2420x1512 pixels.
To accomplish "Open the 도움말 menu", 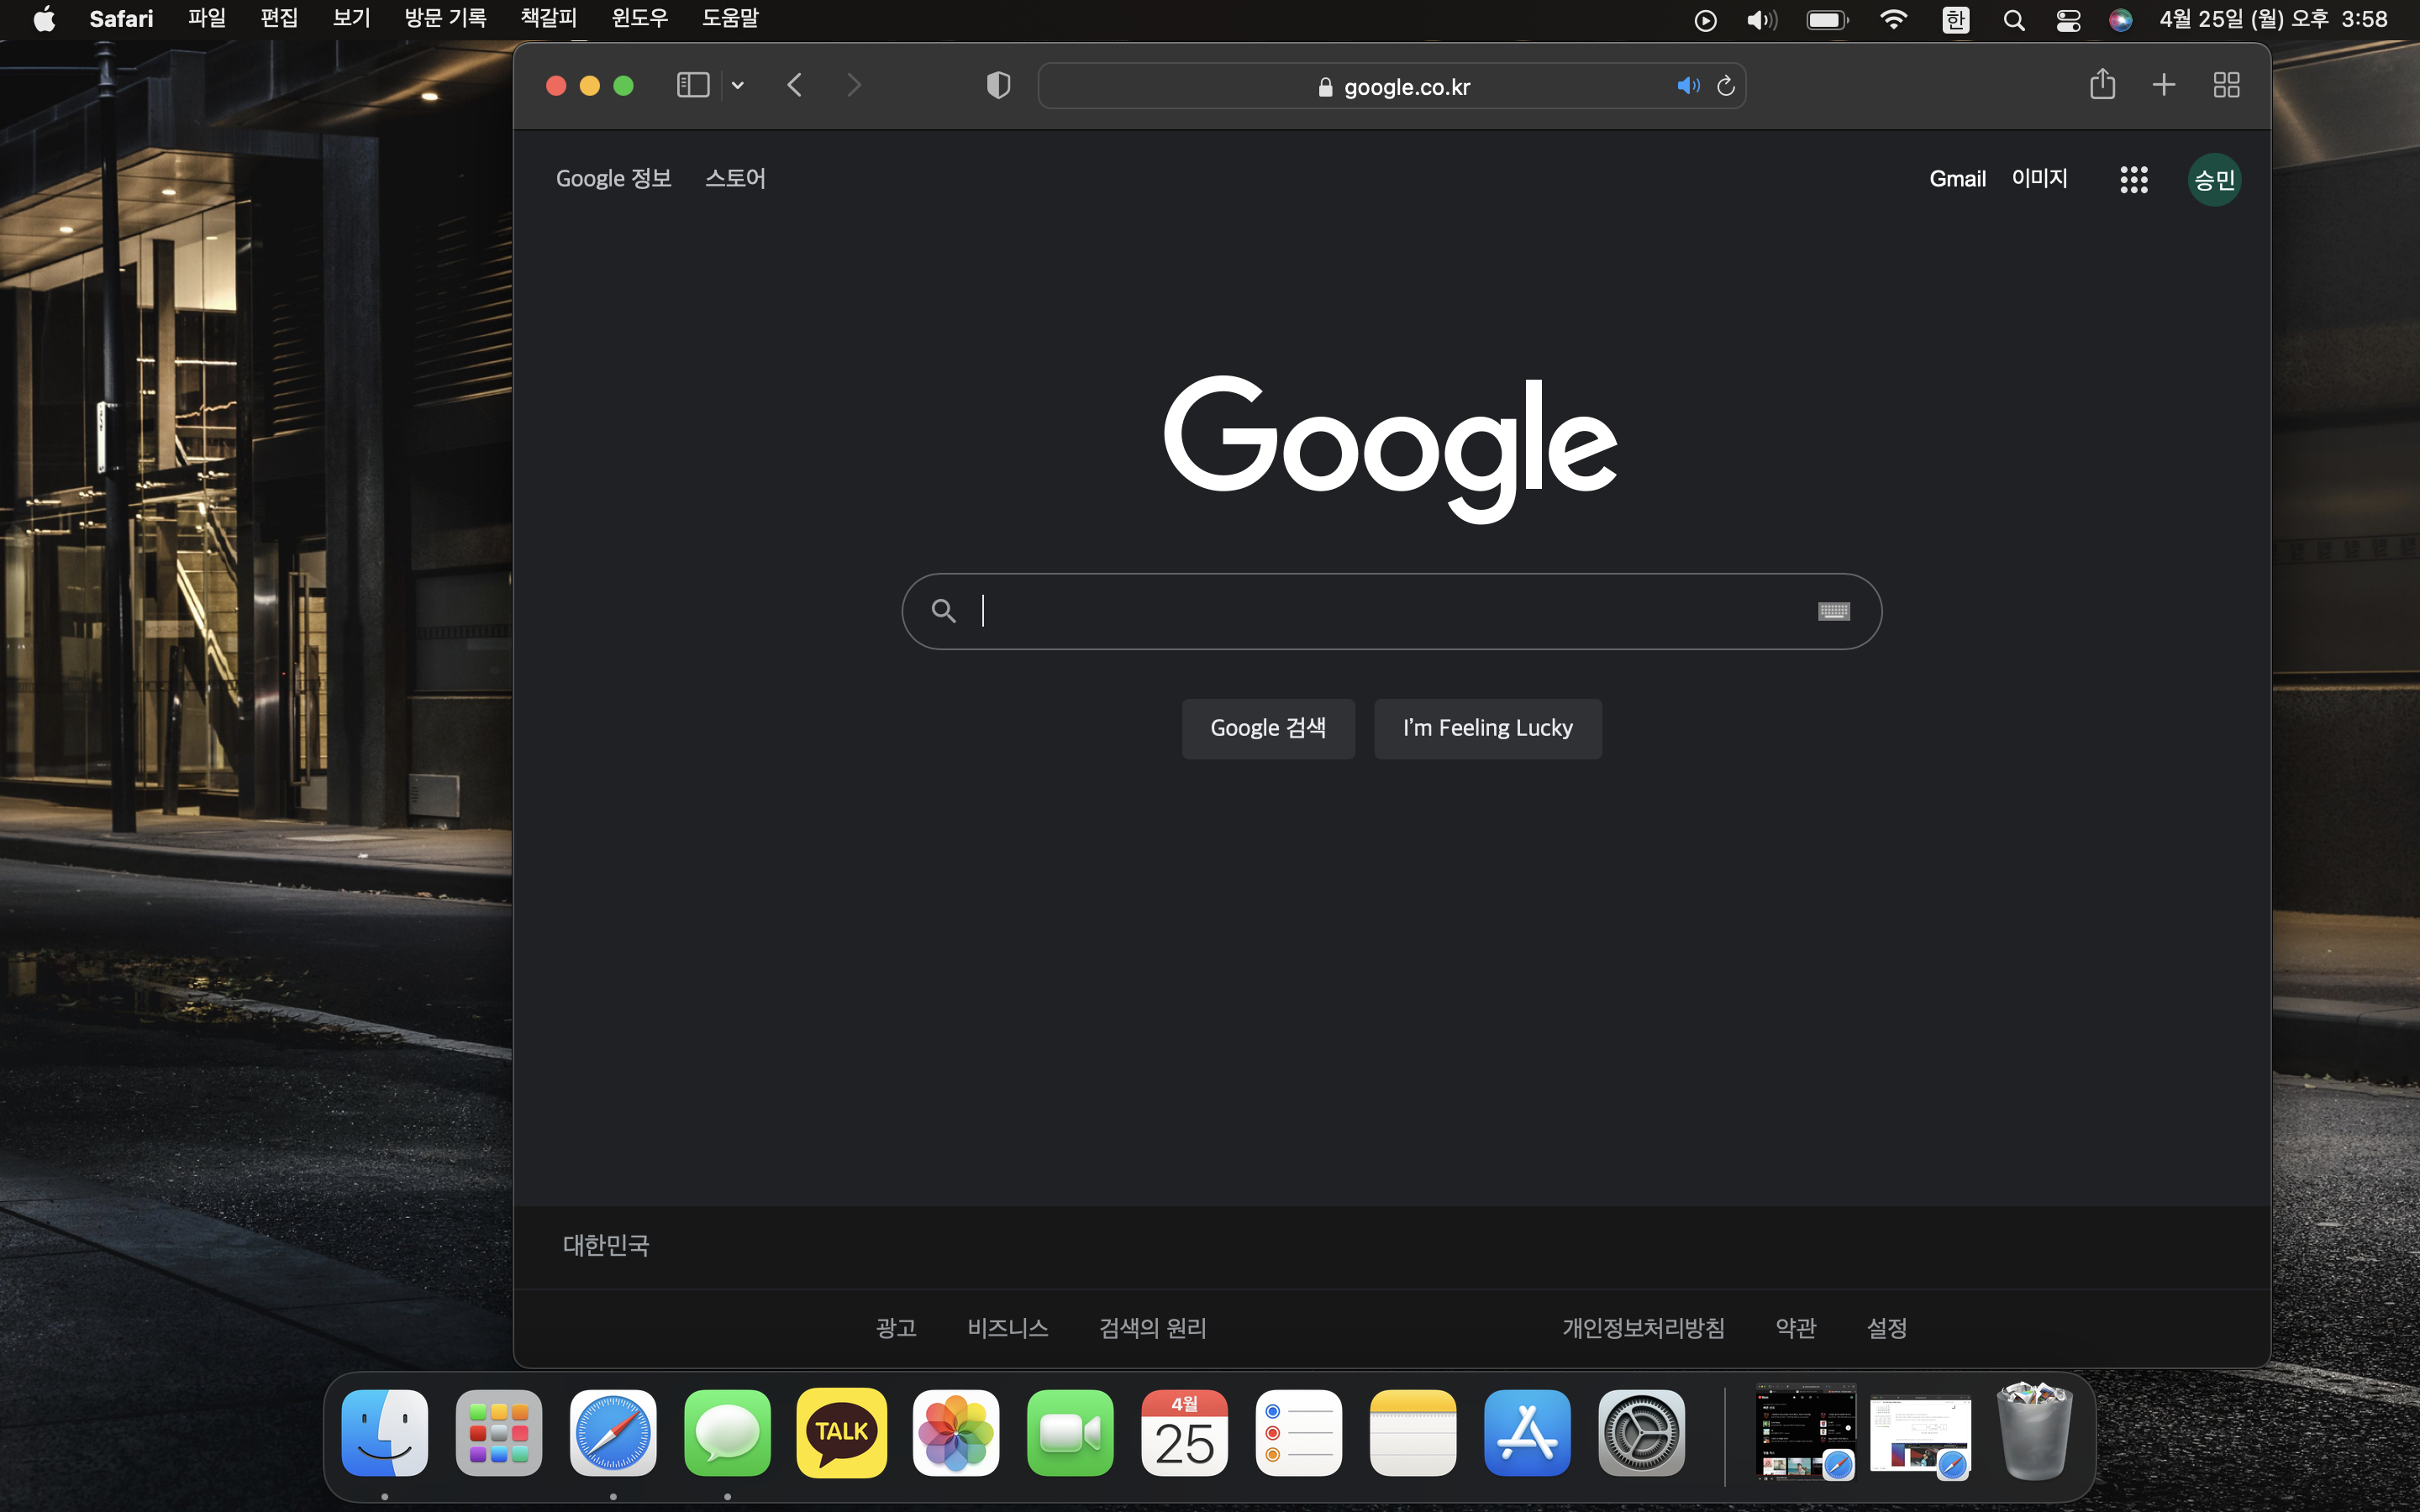I will point(730,19).
